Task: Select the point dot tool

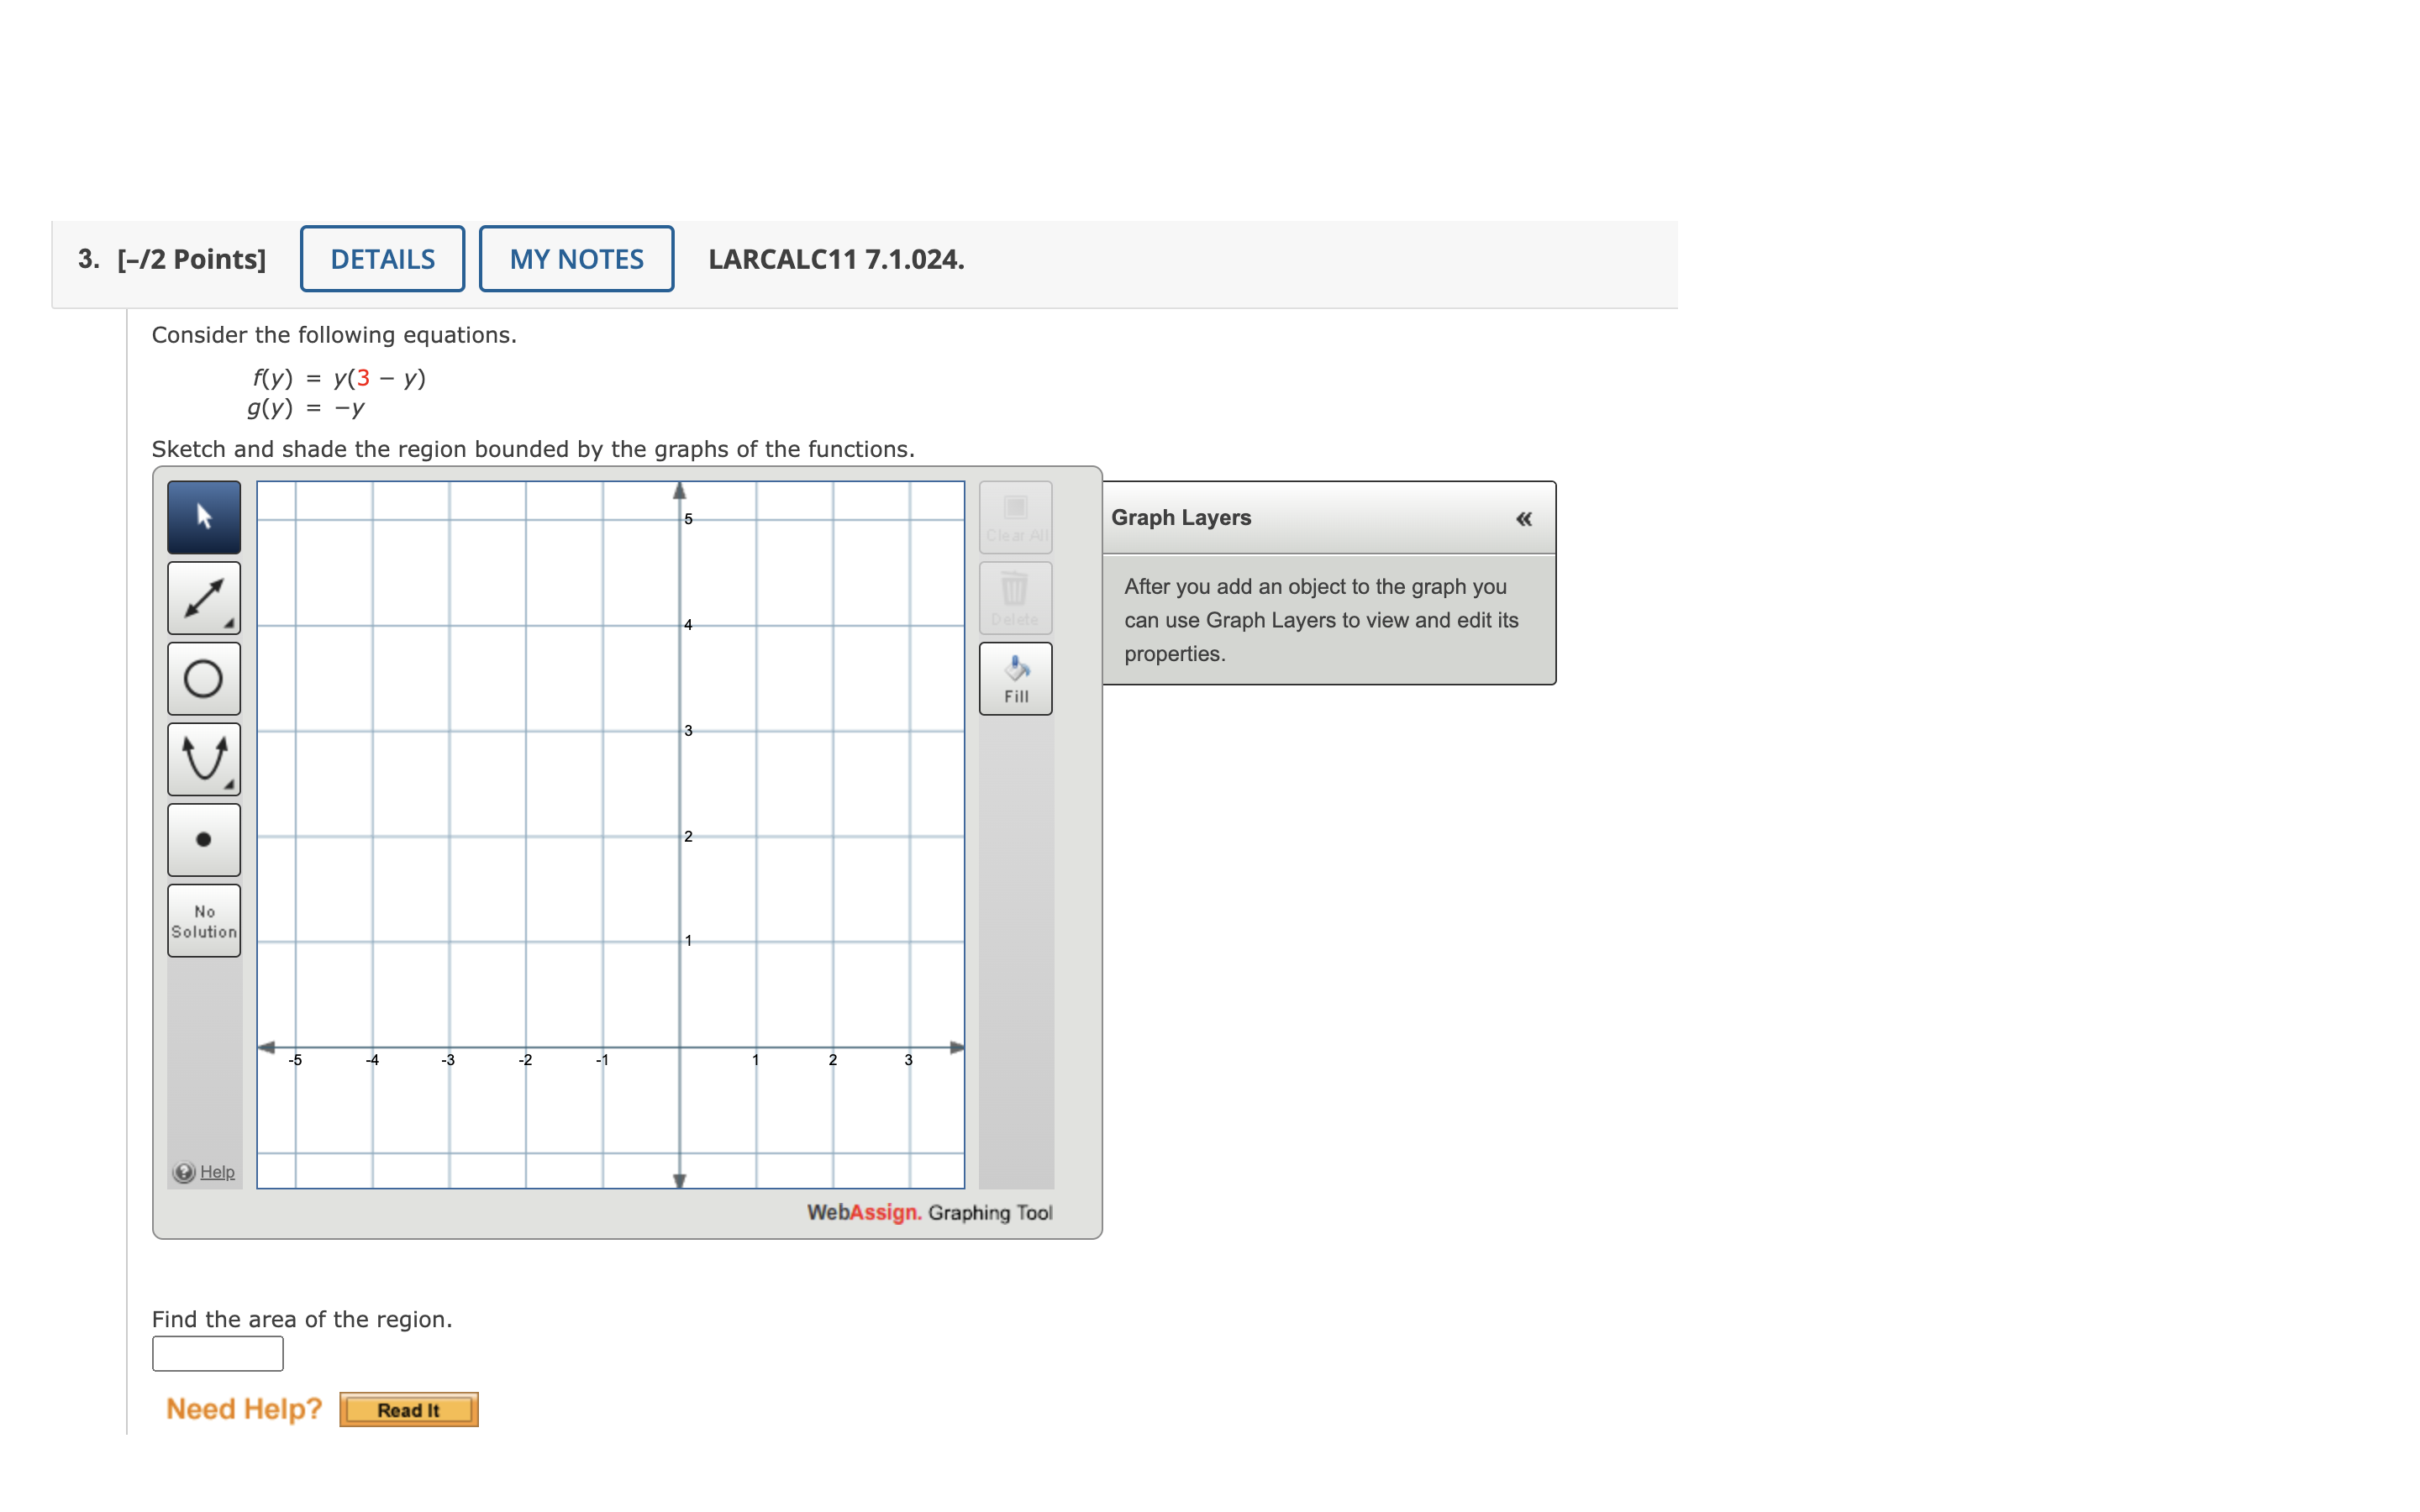Action: point(203,840)
